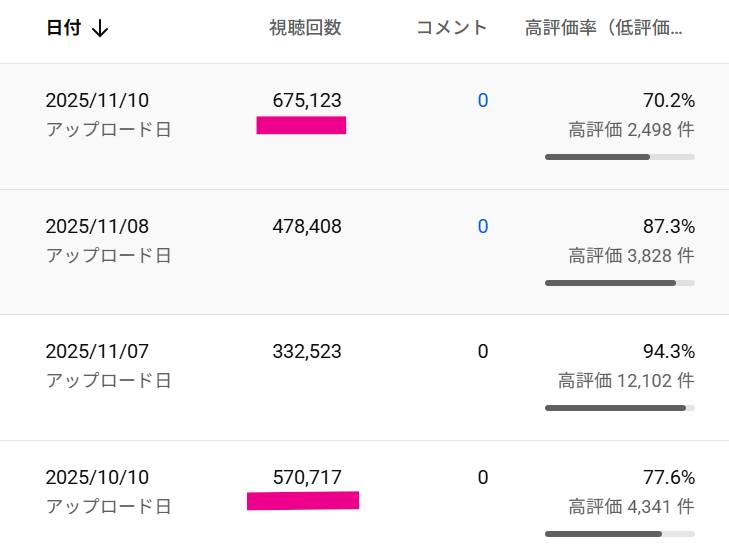Viewport: 729px width, 550px height.
Task: Click the 77.6% like ratio bar
Action: pos(620,534)
